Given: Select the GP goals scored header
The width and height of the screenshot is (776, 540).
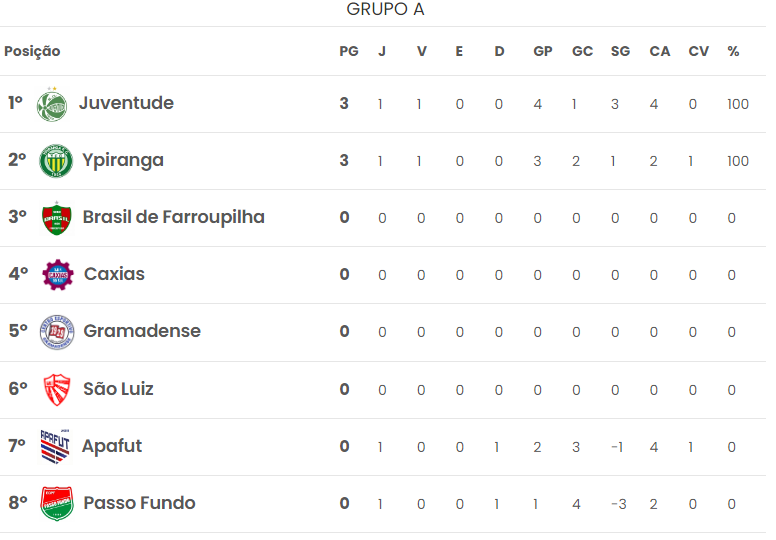Looking at the screenshot, I should pyautogui.click(x=543, y=51).
